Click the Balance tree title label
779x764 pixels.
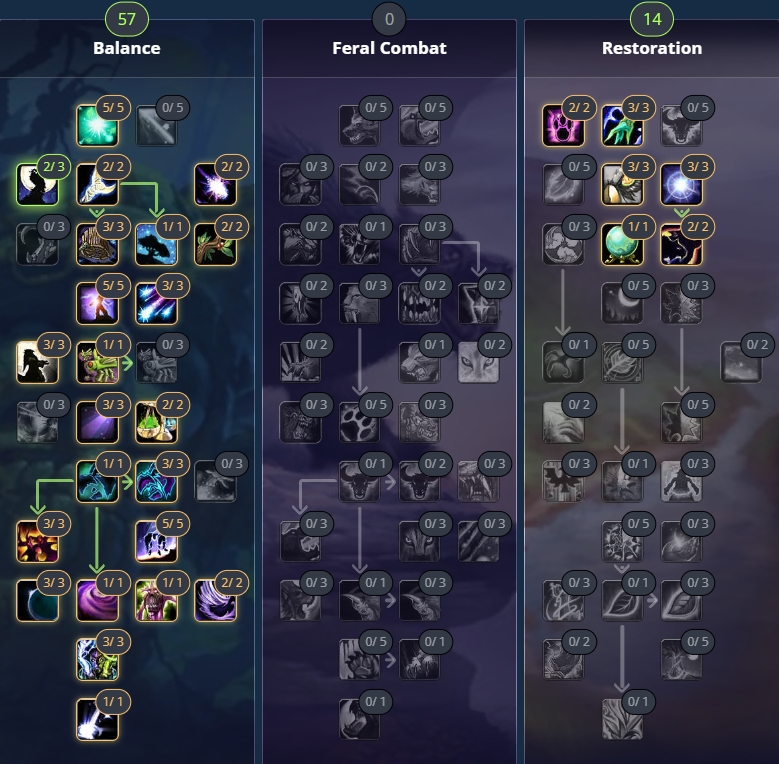(127, 48)
